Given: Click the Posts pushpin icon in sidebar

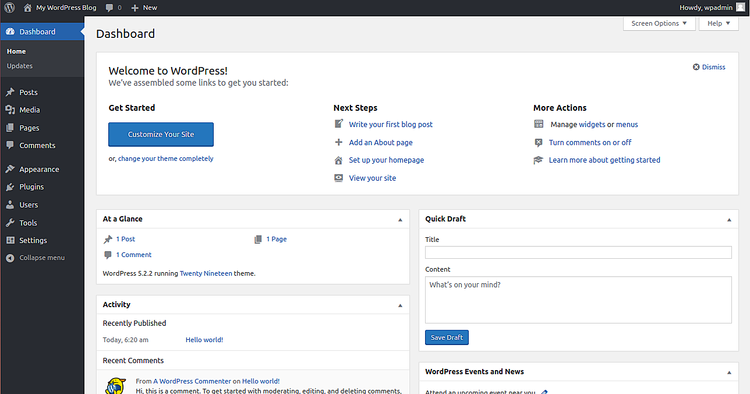Looking at the screenshot, I should click(x=10, y=92).
